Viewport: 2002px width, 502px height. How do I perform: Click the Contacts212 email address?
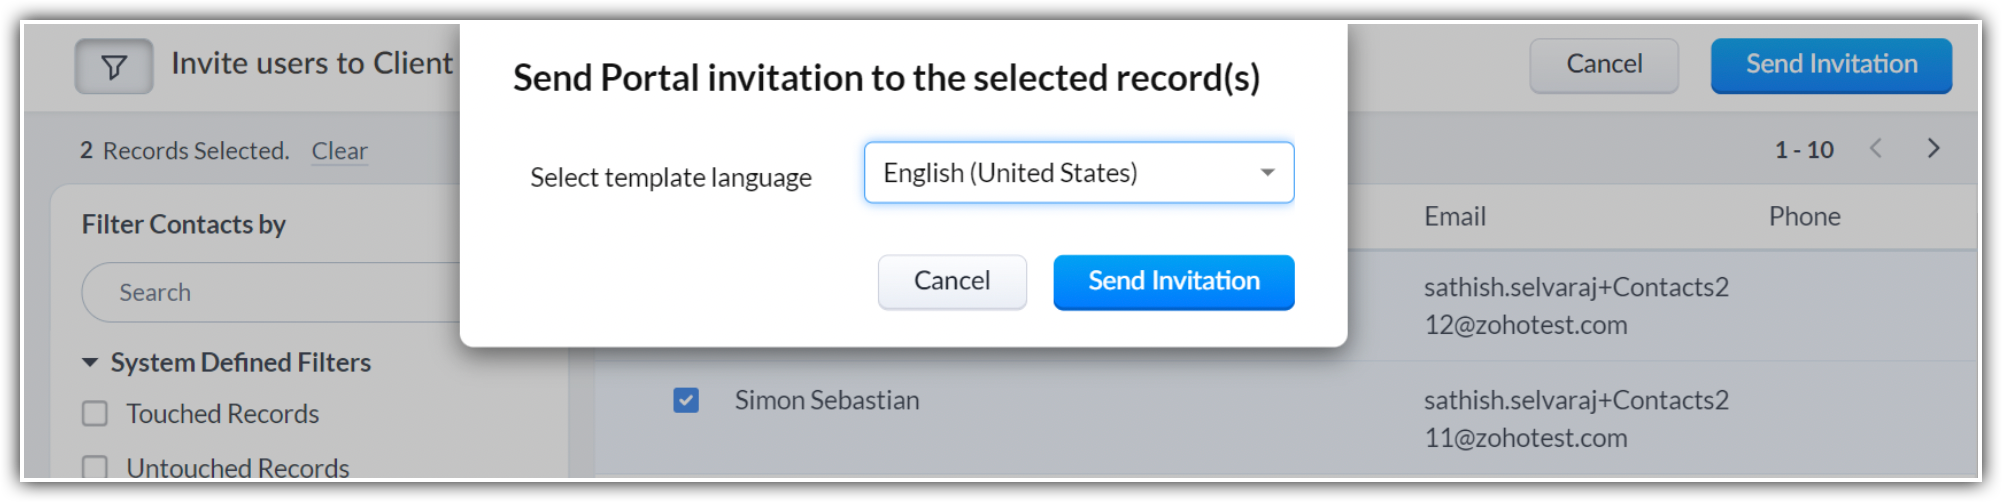point(1575,306)
